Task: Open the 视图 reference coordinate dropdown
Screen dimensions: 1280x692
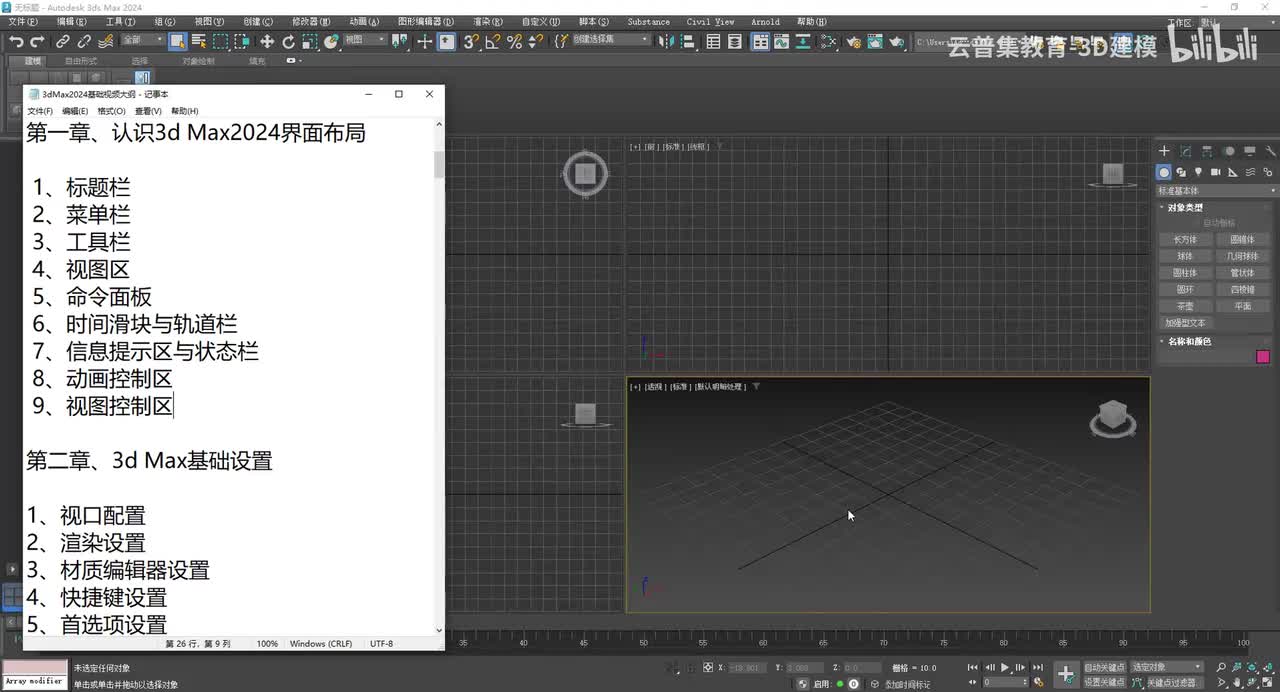Action: (x=365, y=41)
